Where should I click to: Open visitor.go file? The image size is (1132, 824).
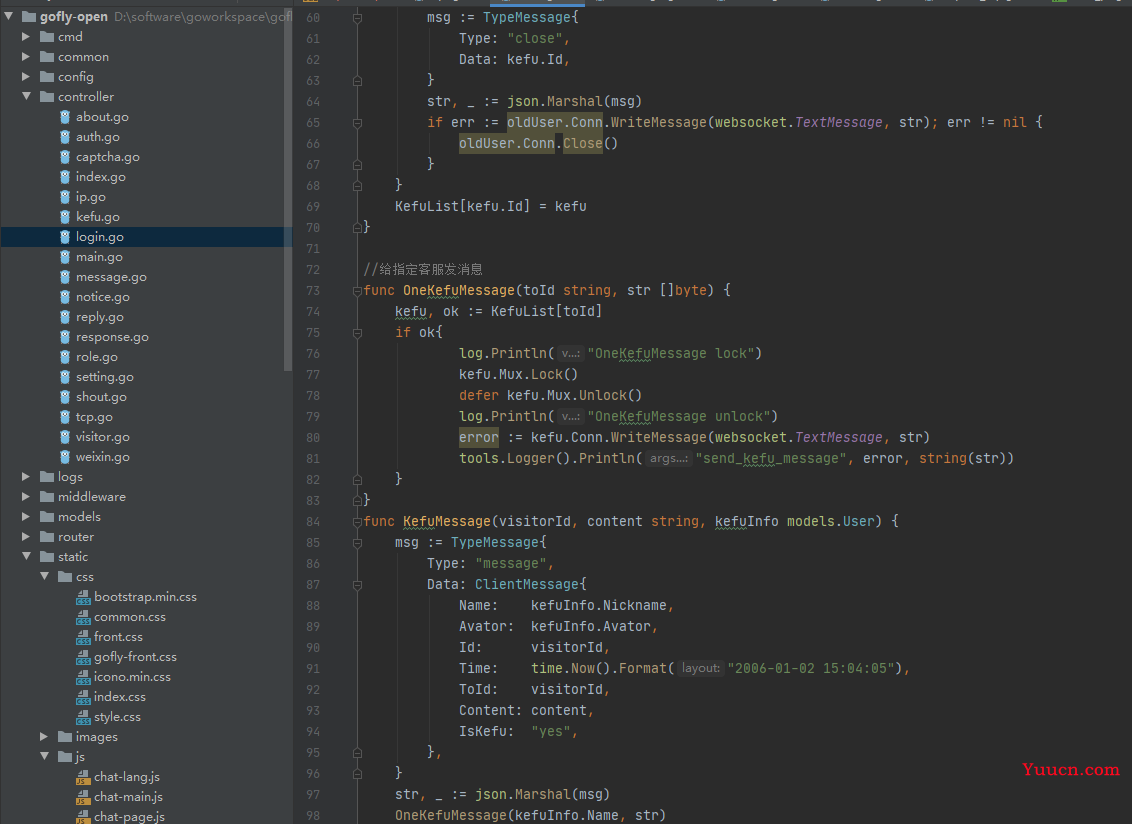(x=103, y=437)
